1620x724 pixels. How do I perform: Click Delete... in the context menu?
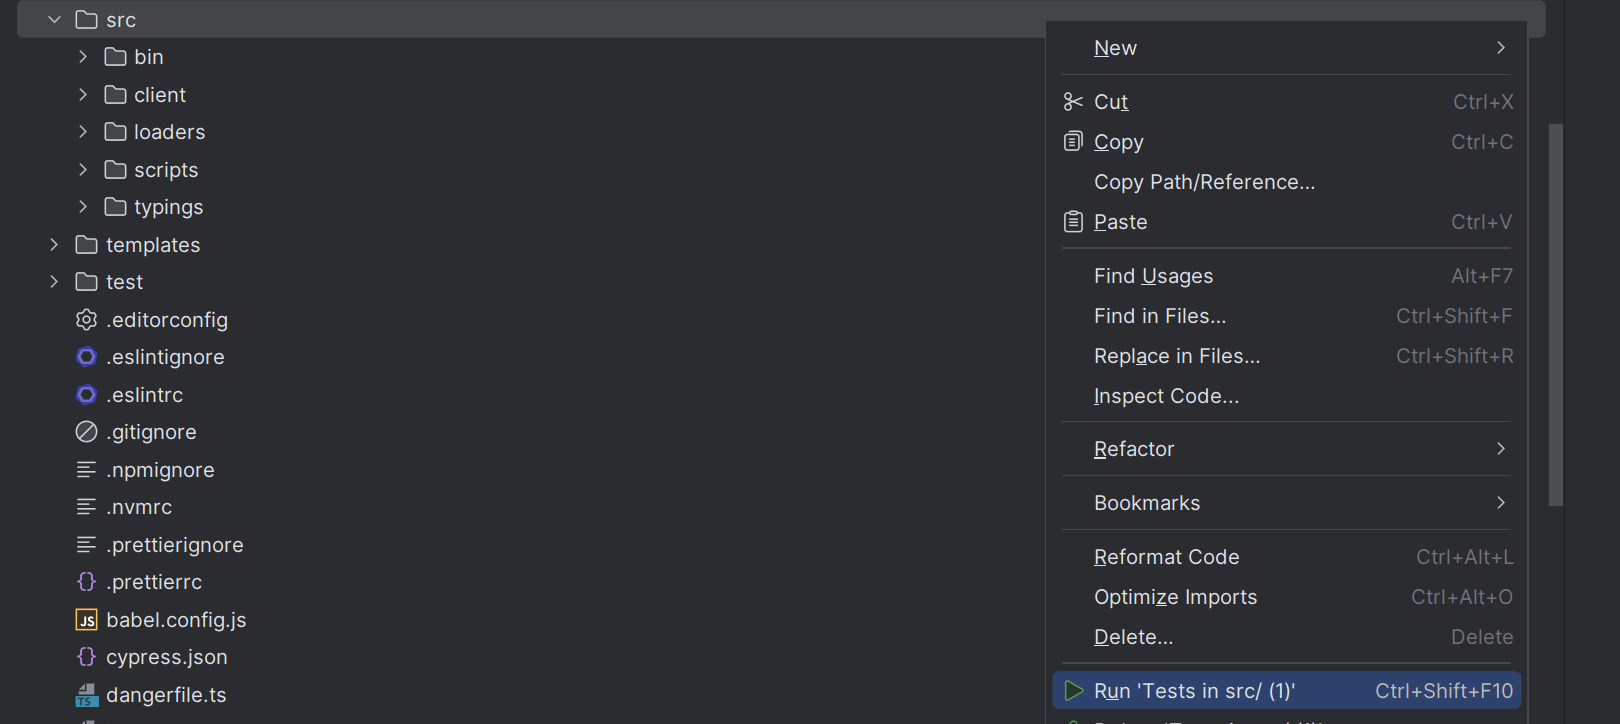pyautogui.click(x=1133, y=636)
